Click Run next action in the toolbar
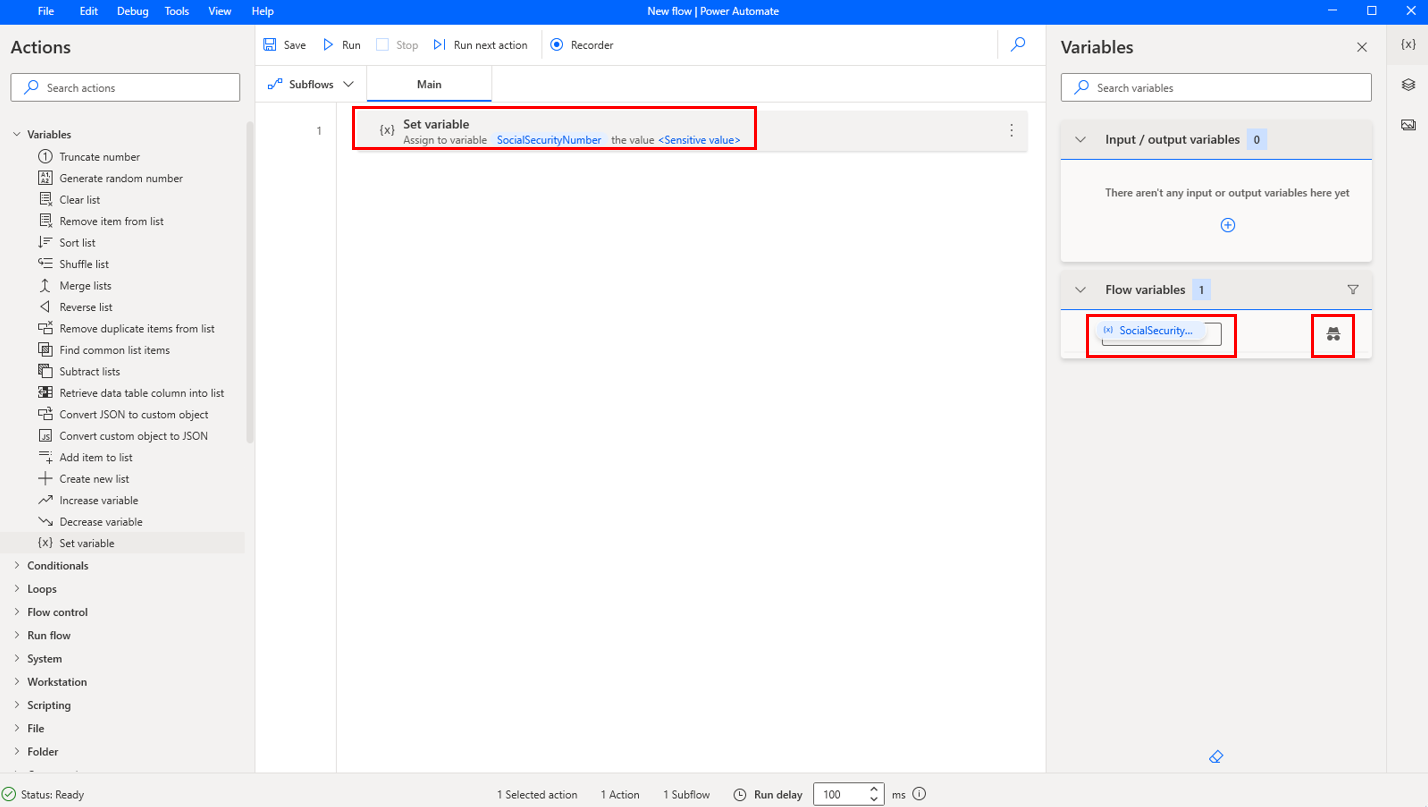This screenshot has width=1428, height=807. click(481, 44)
